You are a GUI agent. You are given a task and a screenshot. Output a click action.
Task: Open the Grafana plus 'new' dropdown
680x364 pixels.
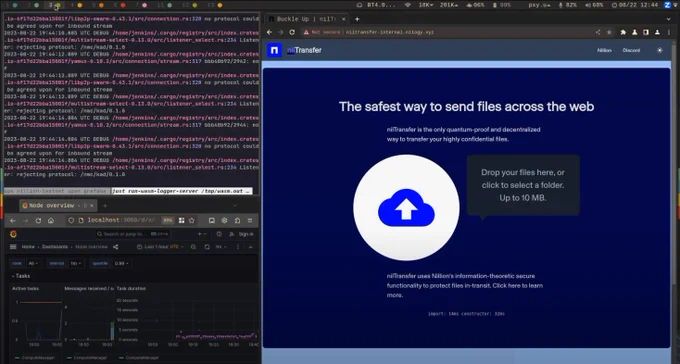click(x=202, y=234)
